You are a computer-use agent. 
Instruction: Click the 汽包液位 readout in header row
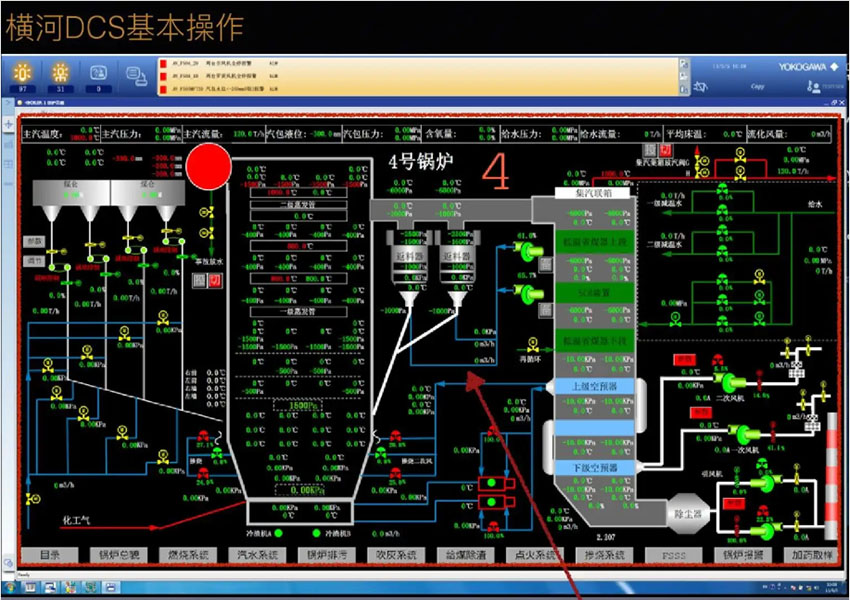click(303, 133)
